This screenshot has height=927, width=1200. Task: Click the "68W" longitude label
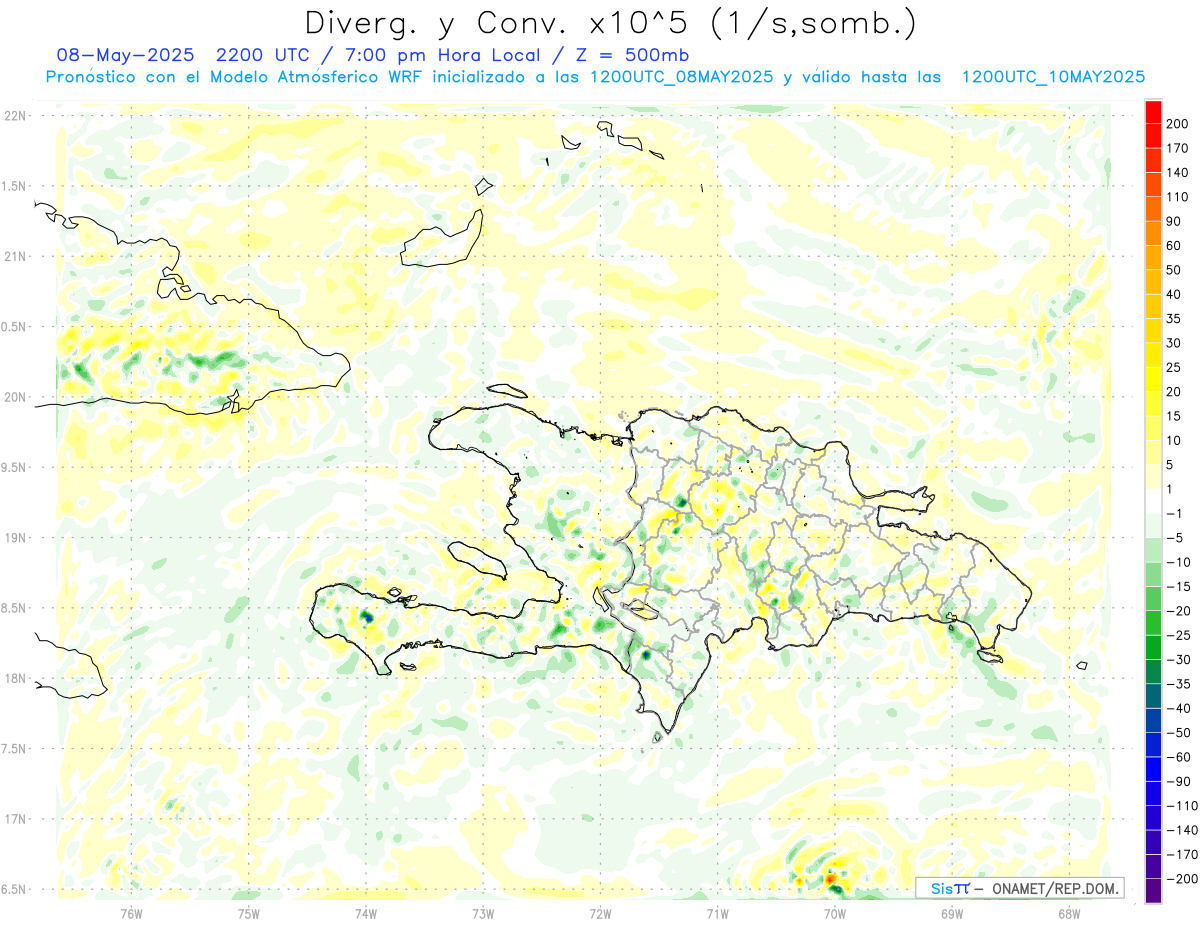[1068, 913]
